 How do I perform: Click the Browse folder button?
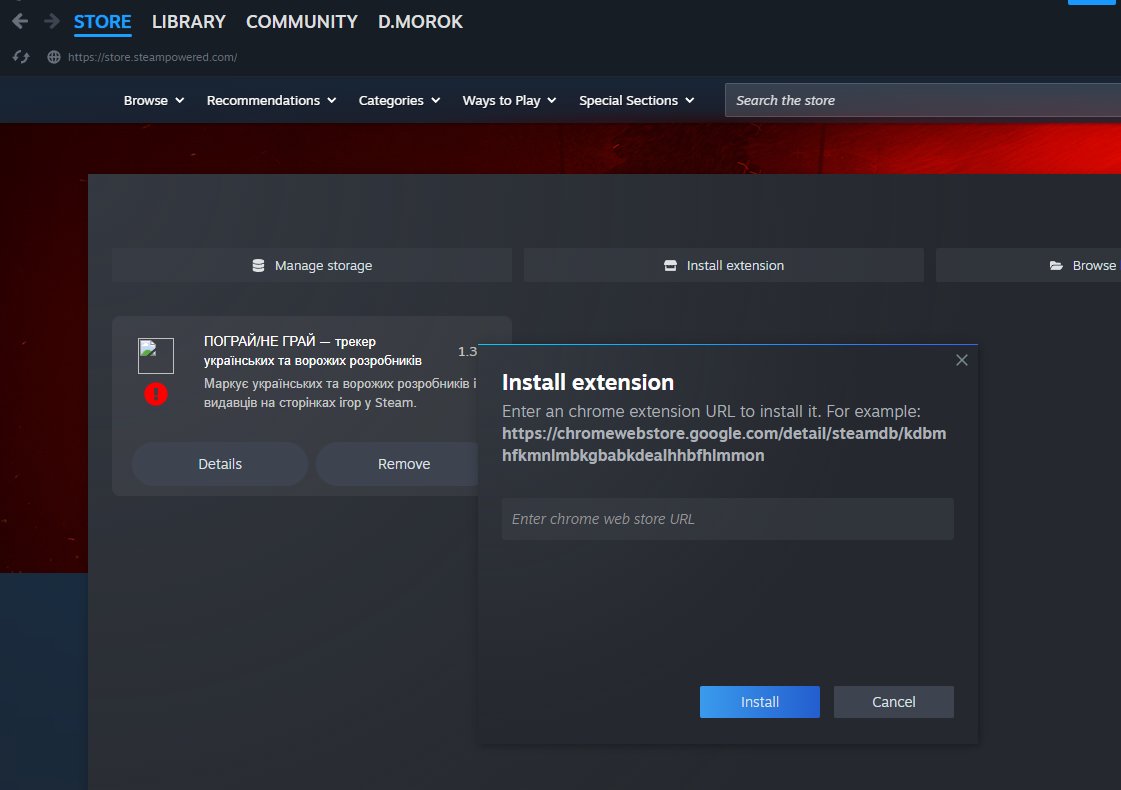pos(1028,265)
